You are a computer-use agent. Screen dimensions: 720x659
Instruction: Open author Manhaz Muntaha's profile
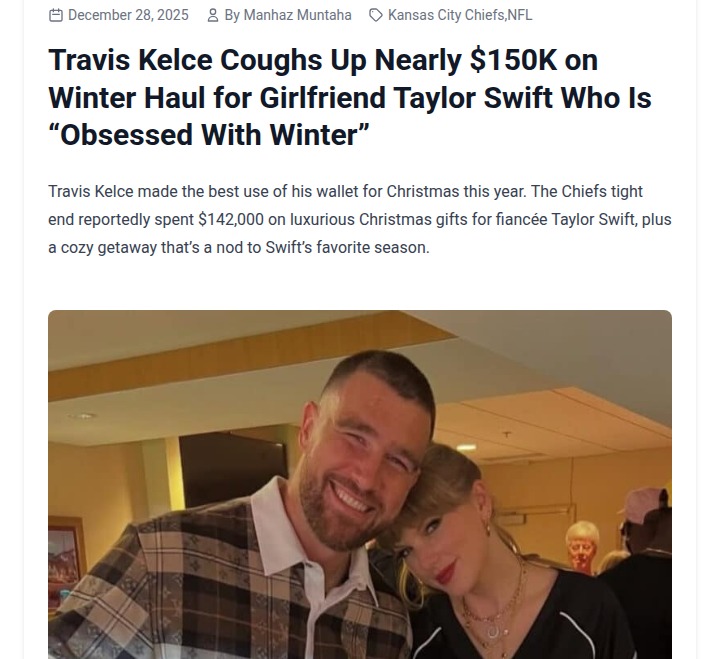(298, 15)
